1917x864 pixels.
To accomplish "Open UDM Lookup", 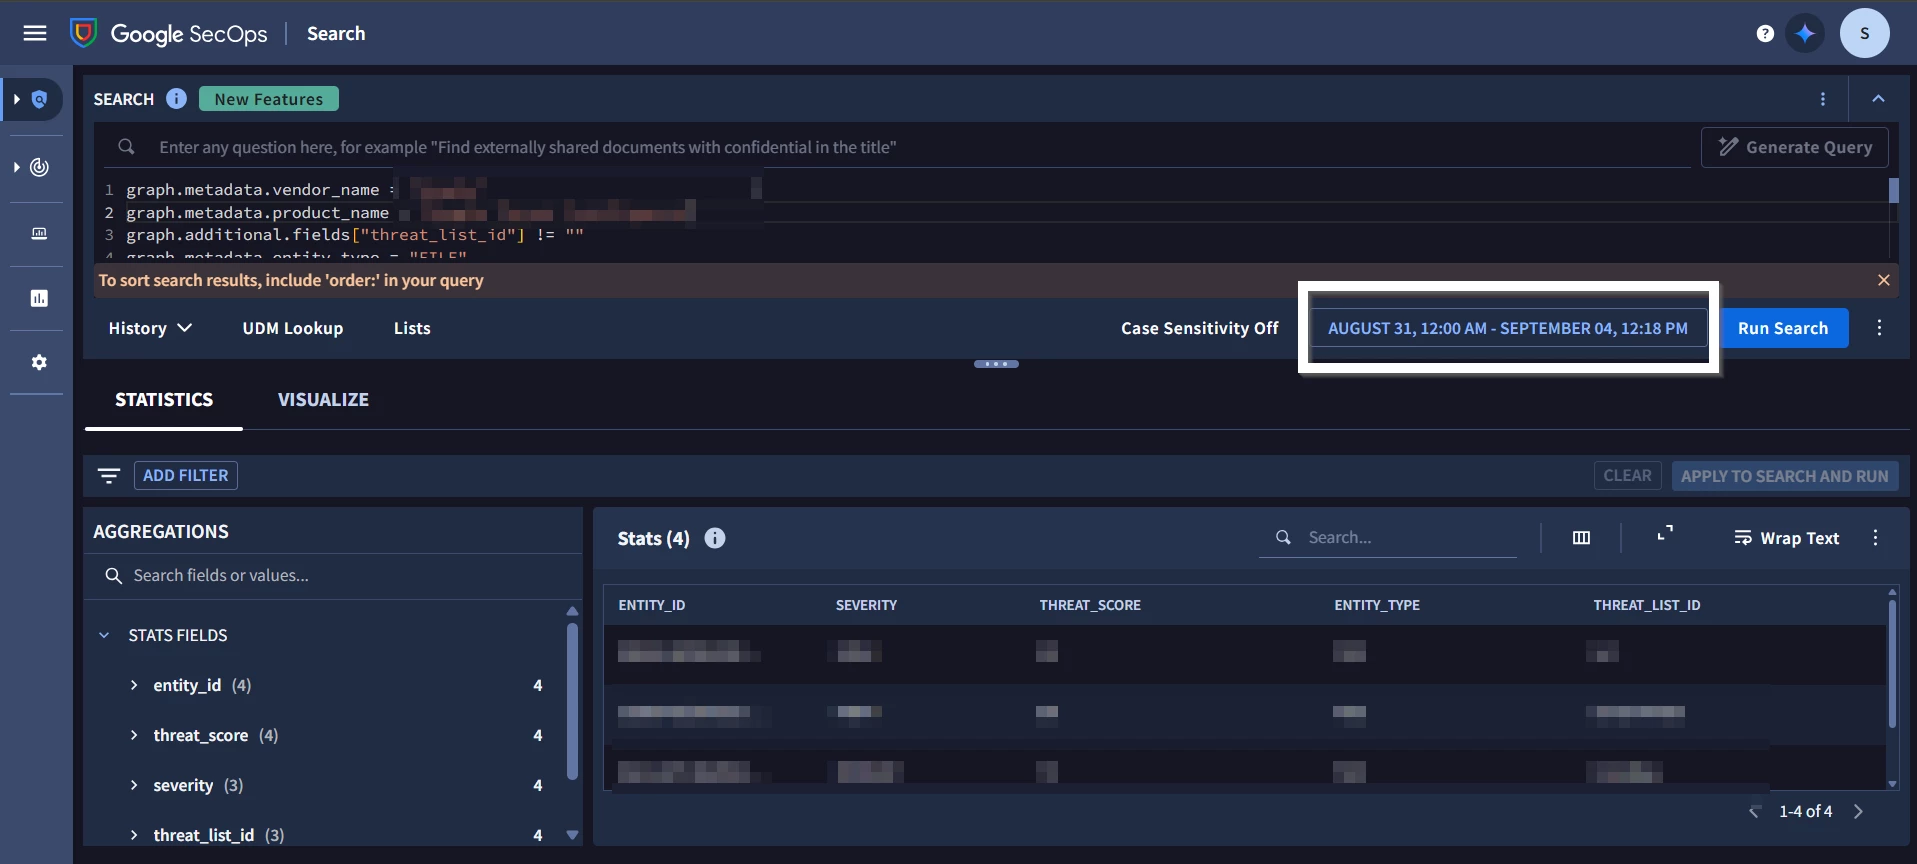I will (x=293, y=328).
